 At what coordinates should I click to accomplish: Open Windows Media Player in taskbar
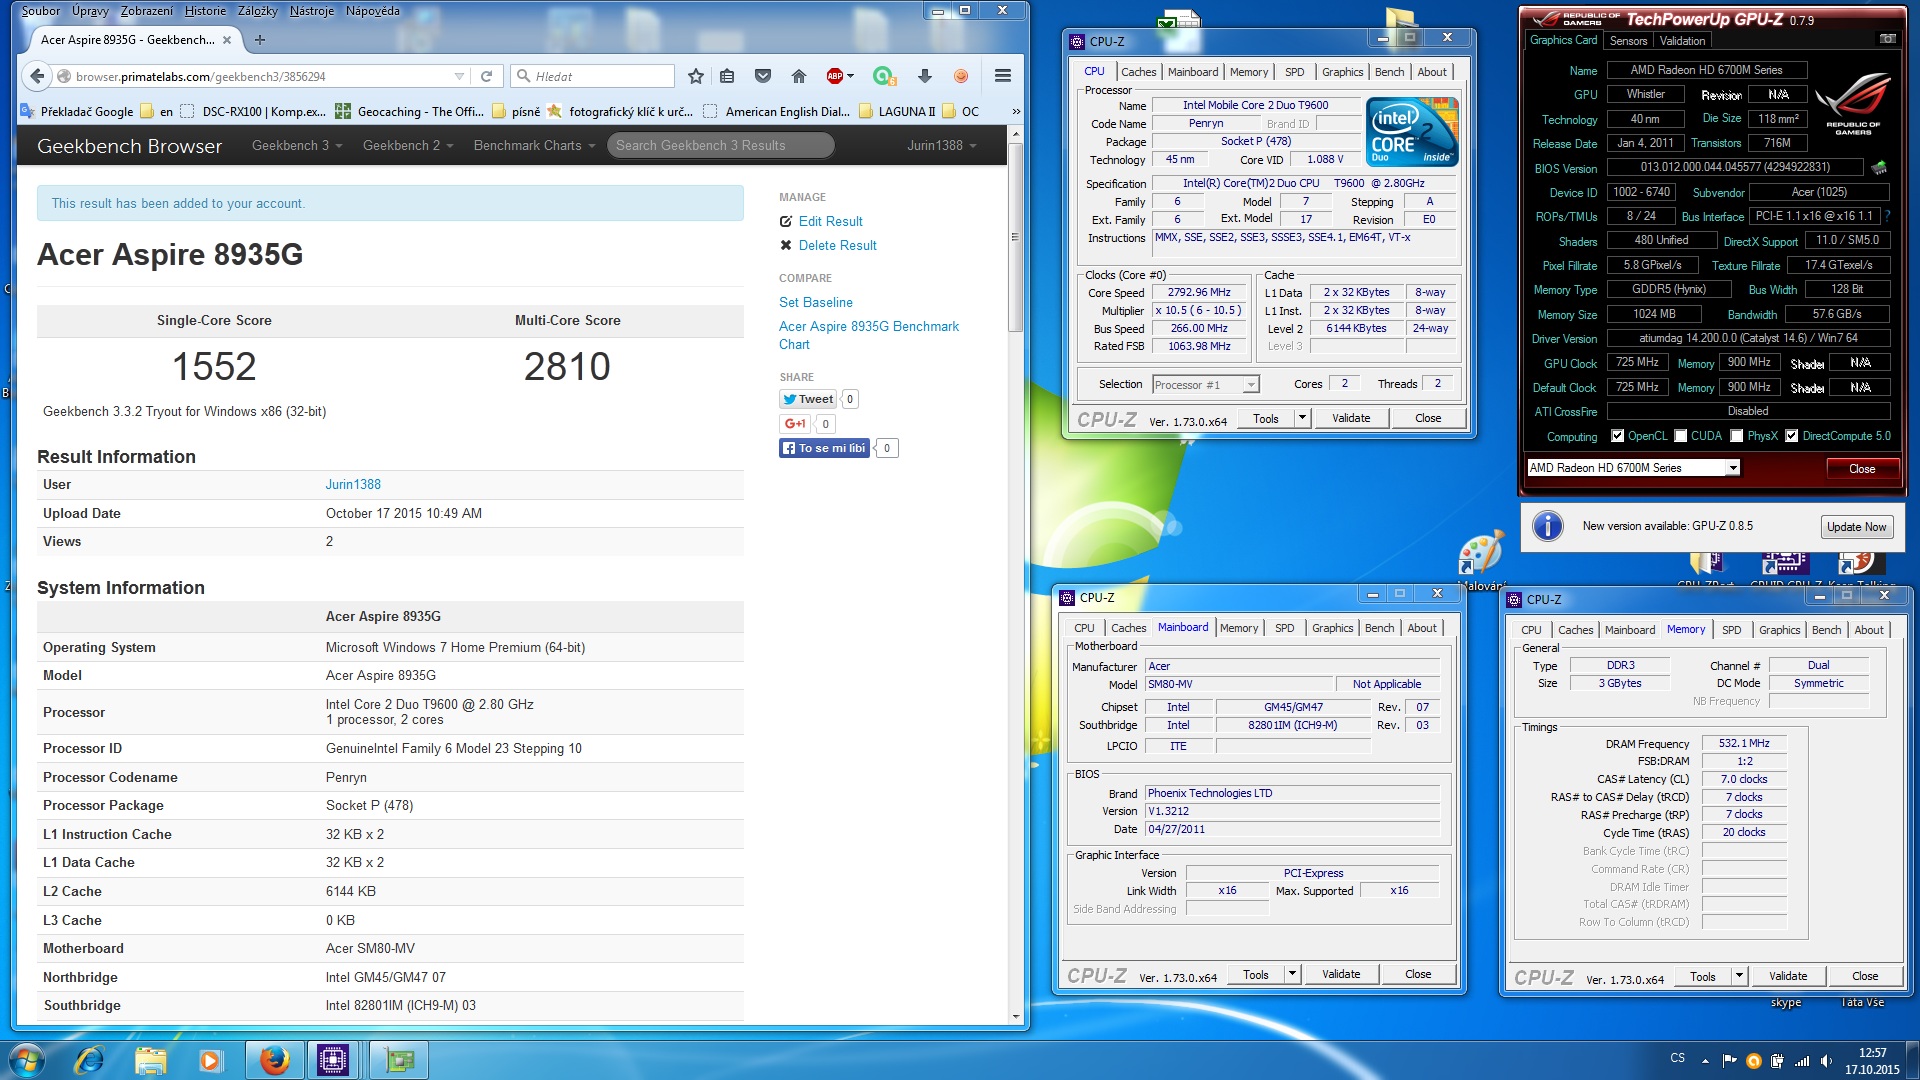[210, 1060]
